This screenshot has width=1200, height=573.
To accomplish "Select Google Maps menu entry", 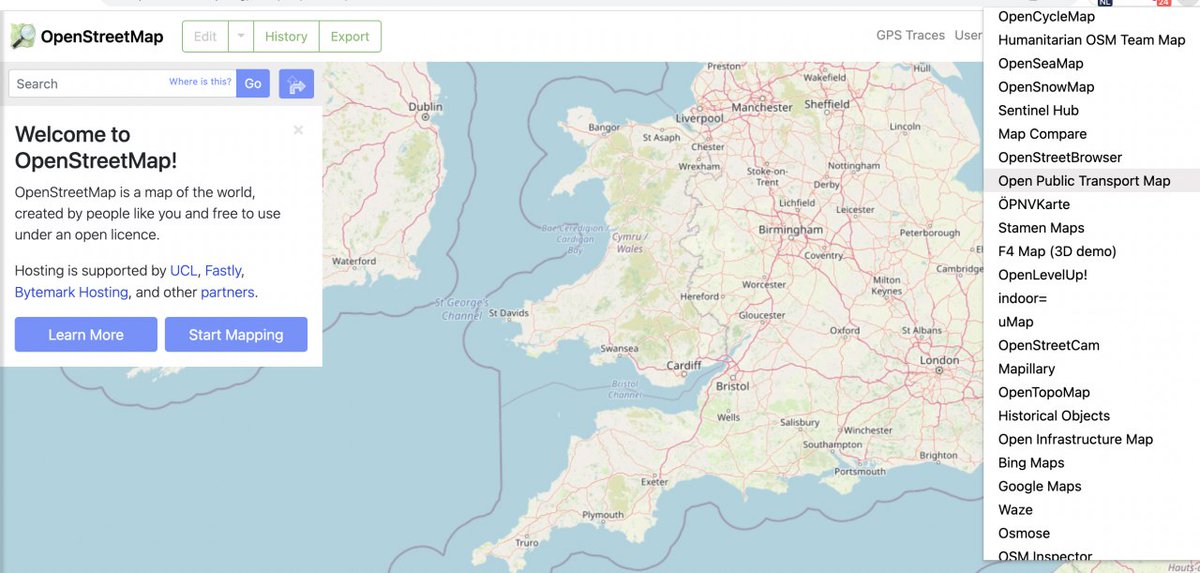I will click(1092, 486).
